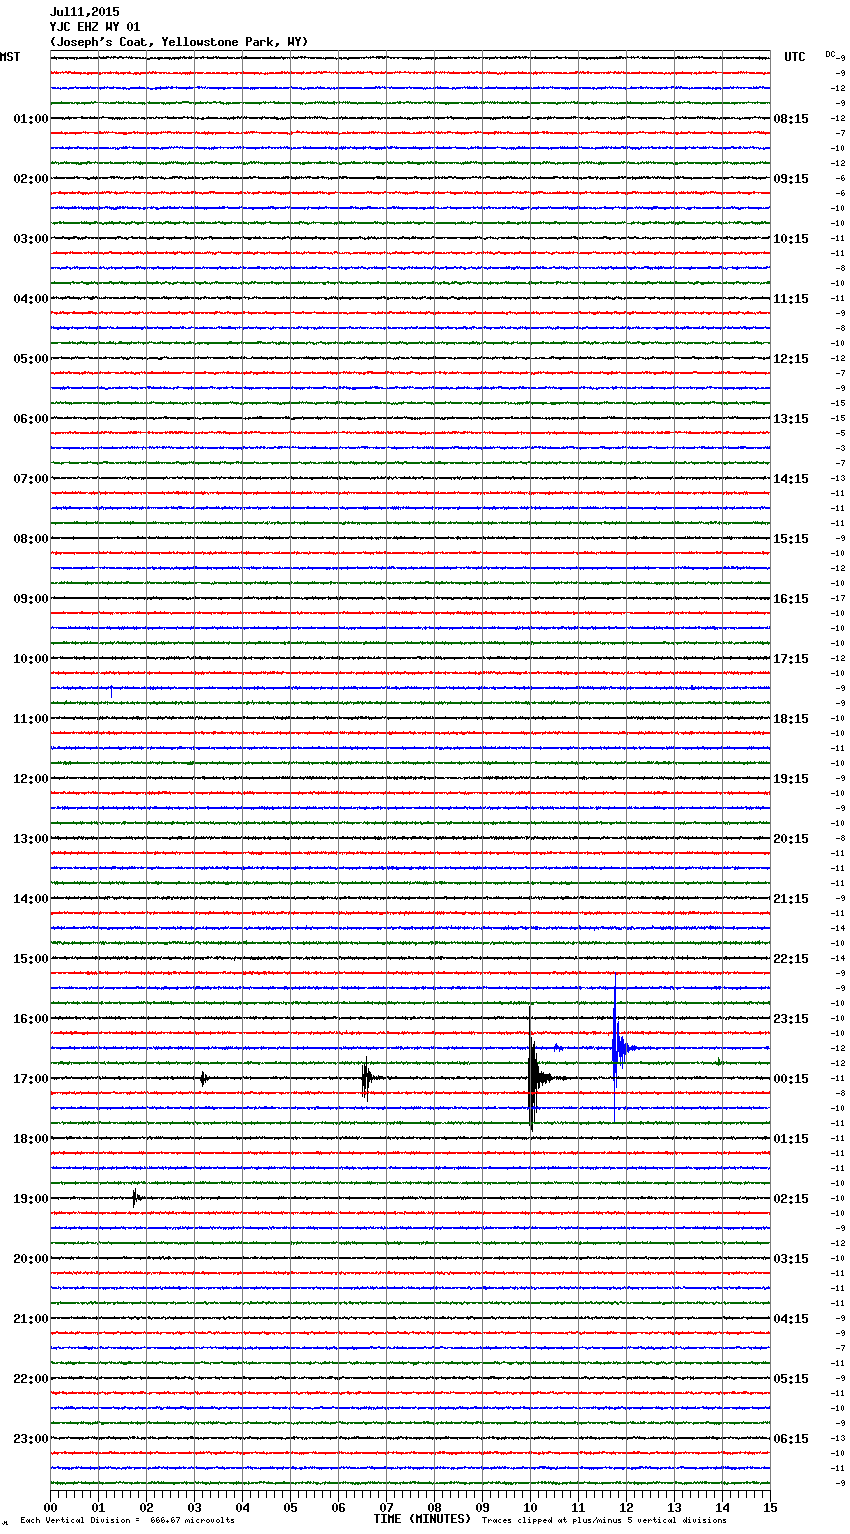This screenshot has height=1534, width=850.
Task: Click the 01:00 MST time label
Action: tap(30, 119)
